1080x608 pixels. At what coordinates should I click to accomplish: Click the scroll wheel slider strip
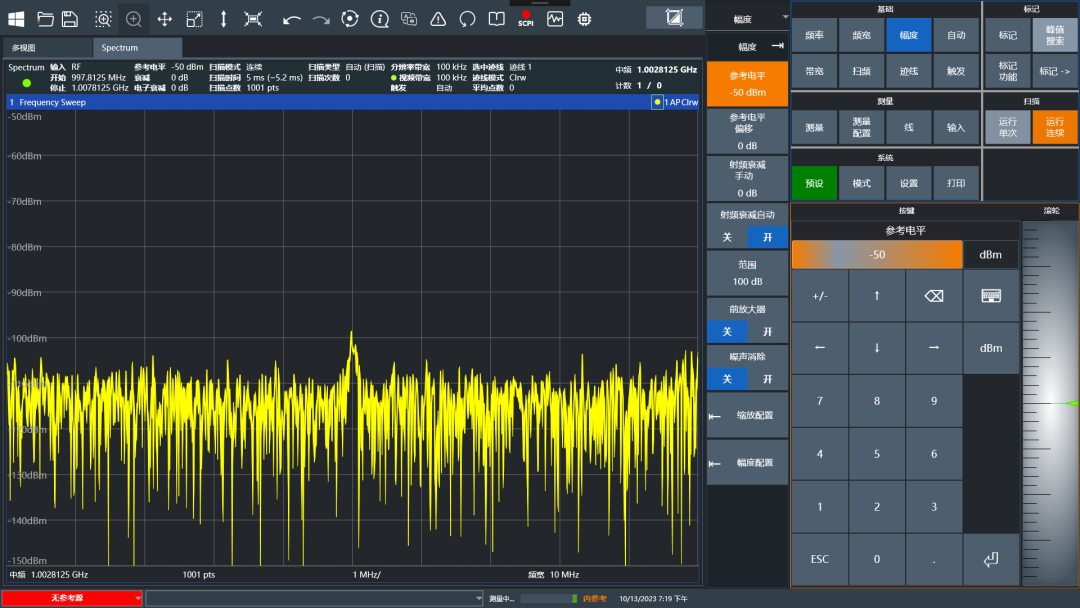tap(1050, 403)
